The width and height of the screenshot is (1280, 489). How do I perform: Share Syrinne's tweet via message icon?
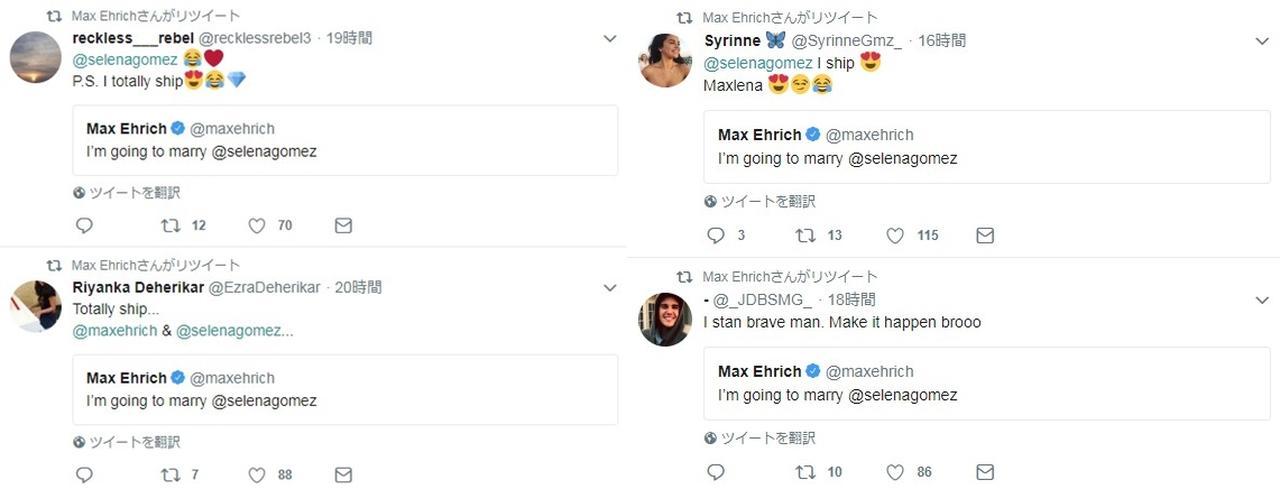[985, 236]
